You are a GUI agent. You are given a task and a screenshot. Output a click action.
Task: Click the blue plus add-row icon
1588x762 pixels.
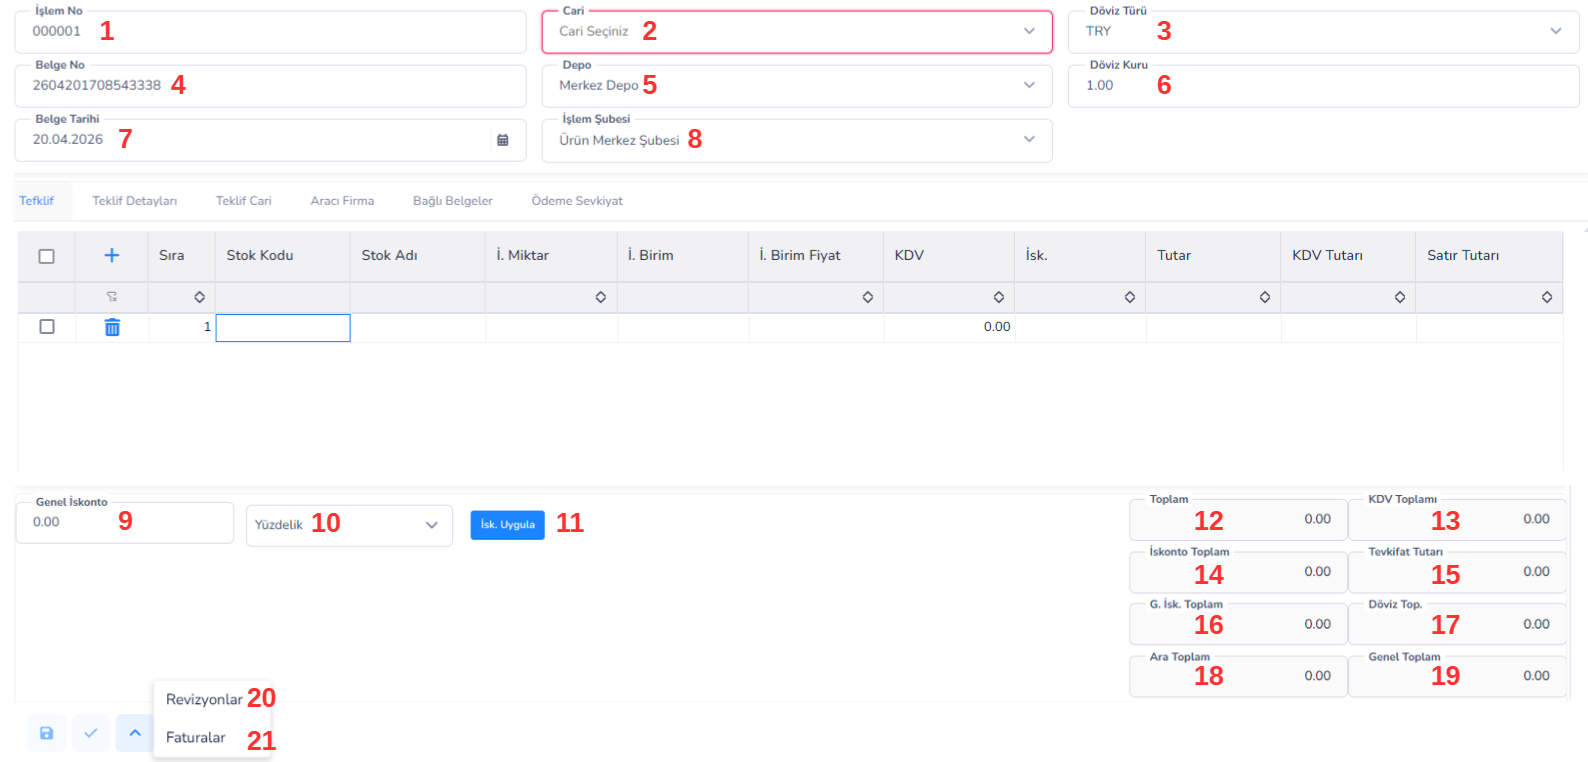tap(112, 255)
